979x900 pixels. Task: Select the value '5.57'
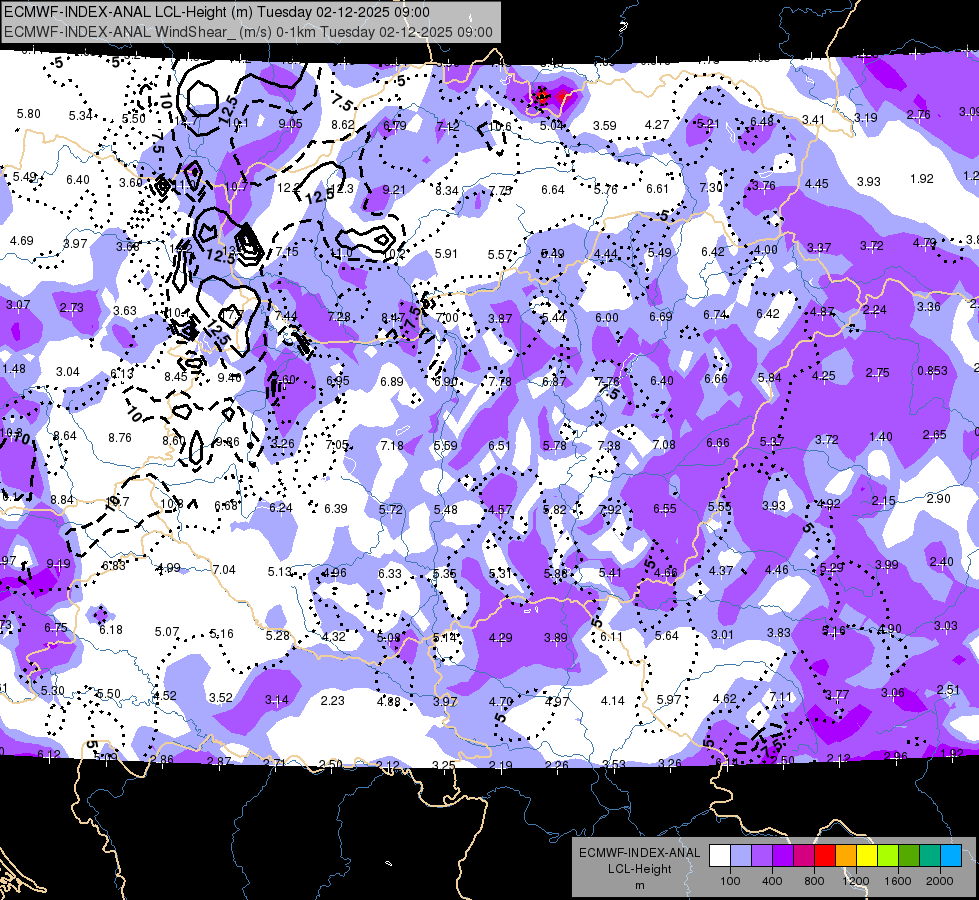(x=499, y=255)
